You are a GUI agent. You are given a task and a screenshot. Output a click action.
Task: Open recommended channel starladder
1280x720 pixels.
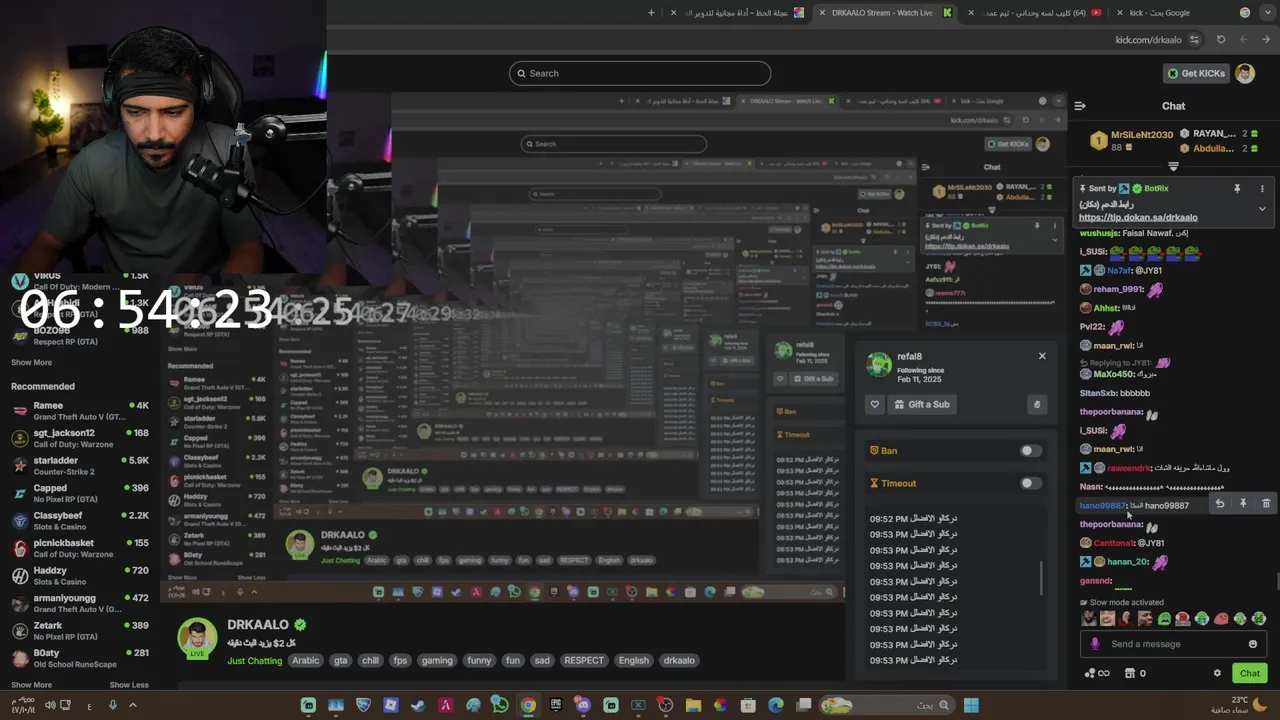80,466
